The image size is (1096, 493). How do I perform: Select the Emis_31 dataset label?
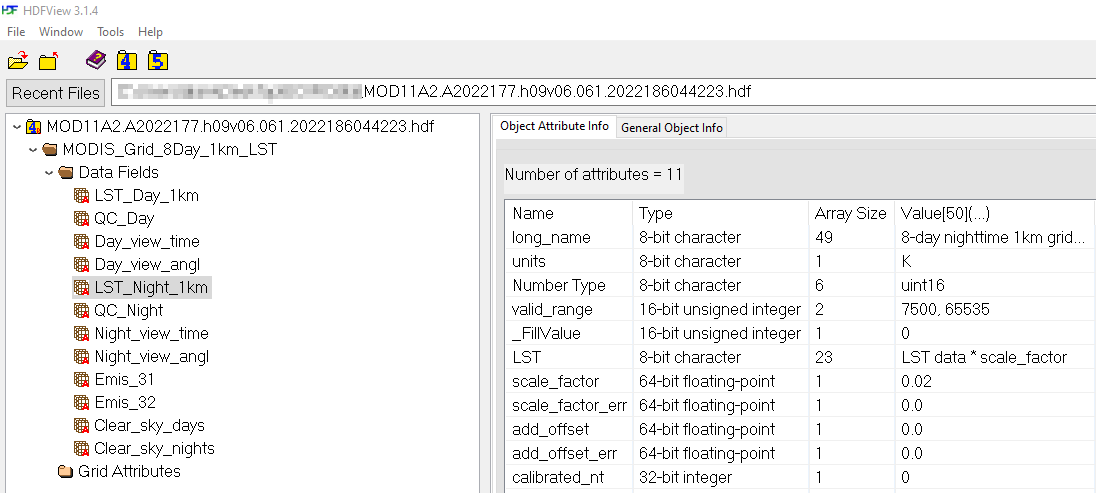point(124,380)
